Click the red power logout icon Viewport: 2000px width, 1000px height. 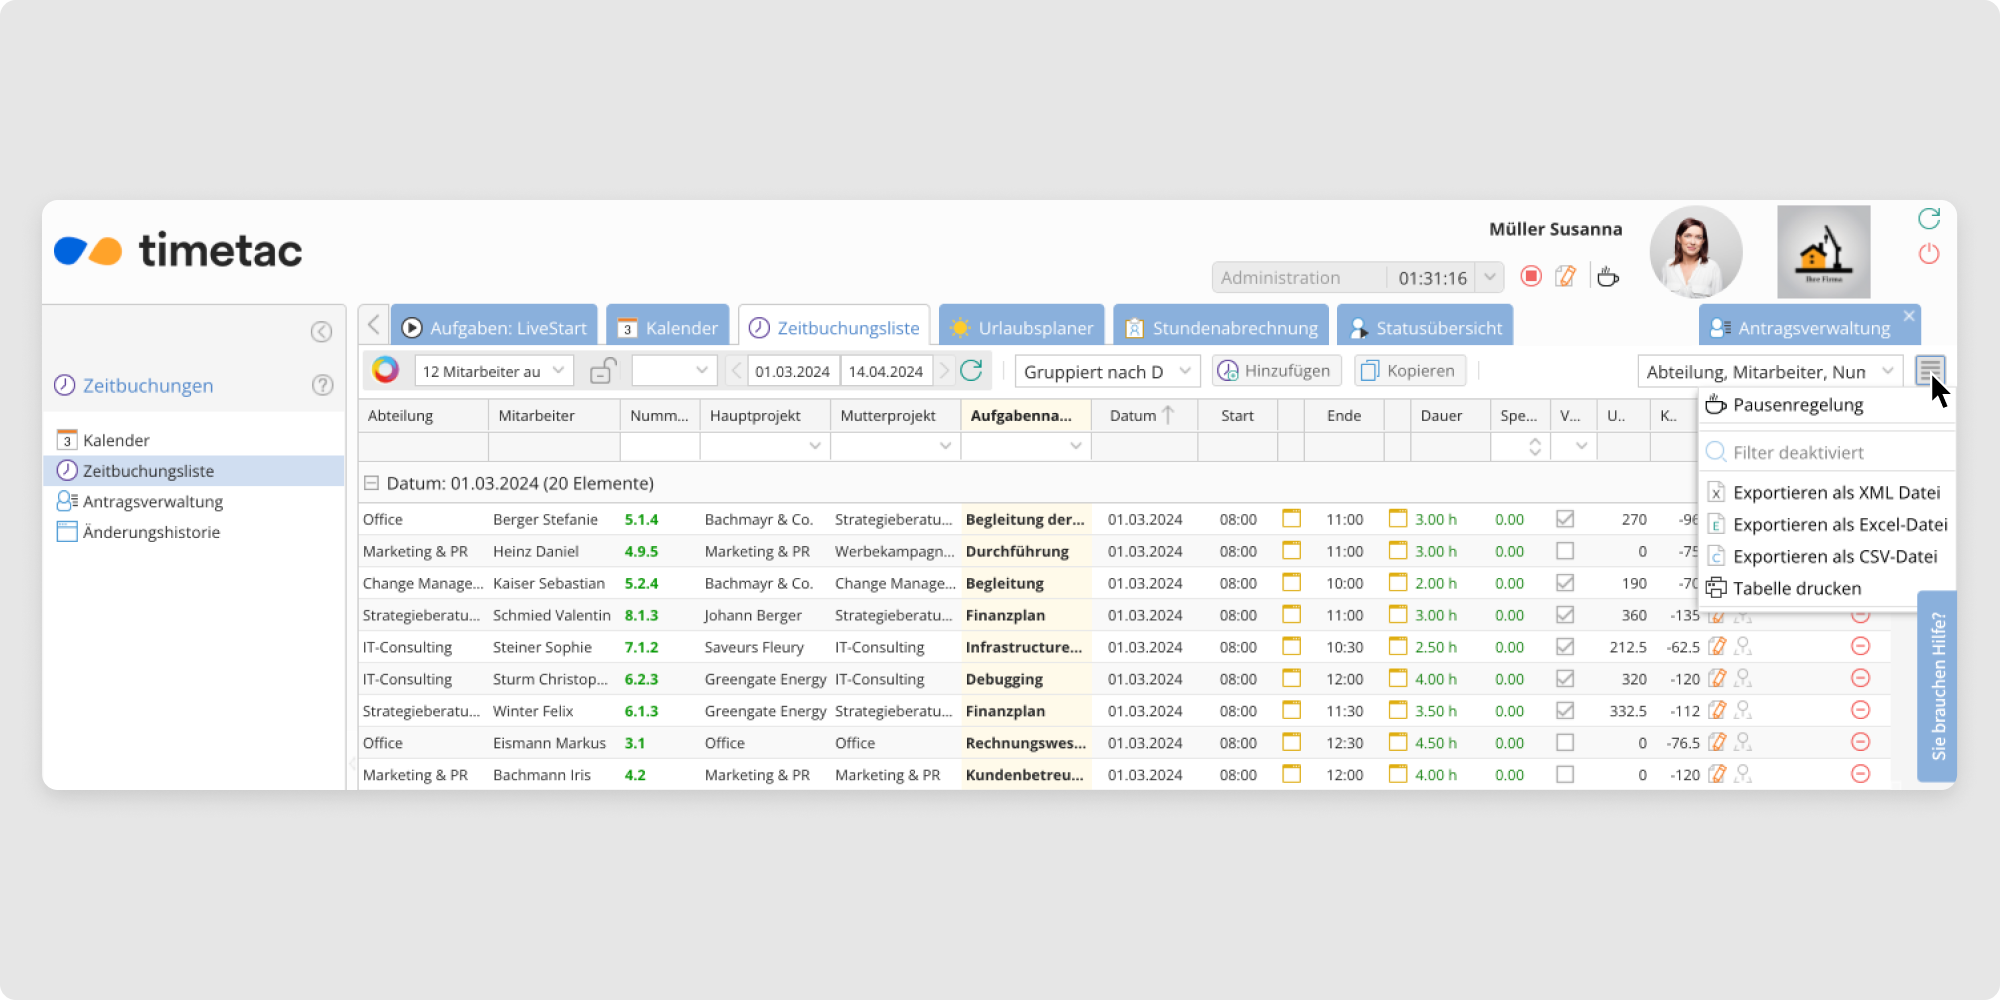[x=1929, y=254]
